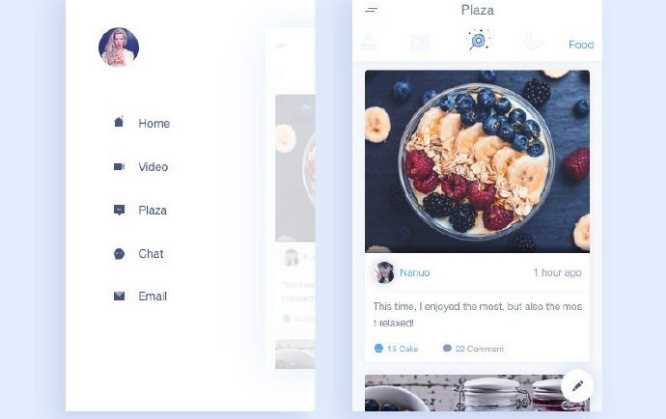Click the Chat bubble icon
The height and width of the screenshot is (419, 666).
click(x=119, y=254)
